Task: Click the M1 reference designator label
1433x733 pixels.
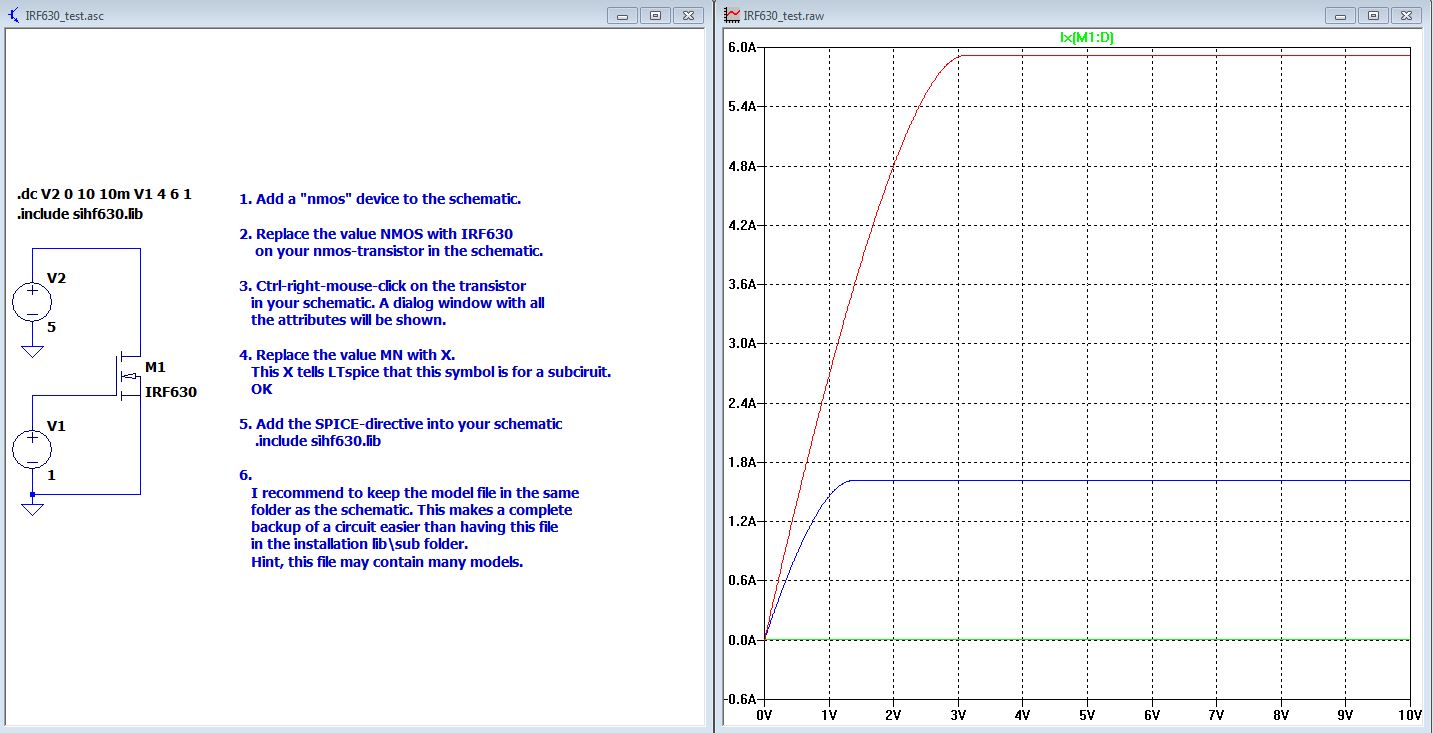Action: (157, 367)
